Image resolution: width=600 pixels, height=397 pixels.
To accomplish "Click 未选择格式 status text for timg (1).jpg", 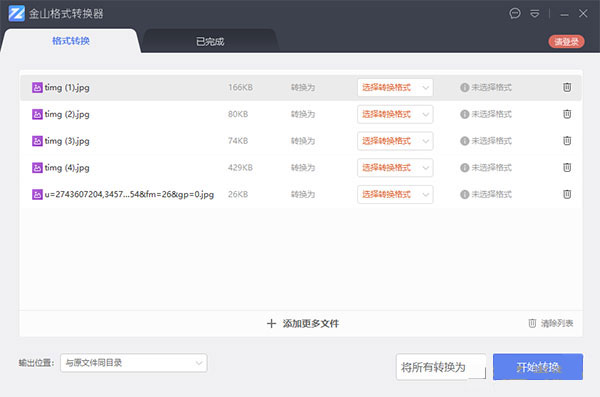I will [491, 88].
